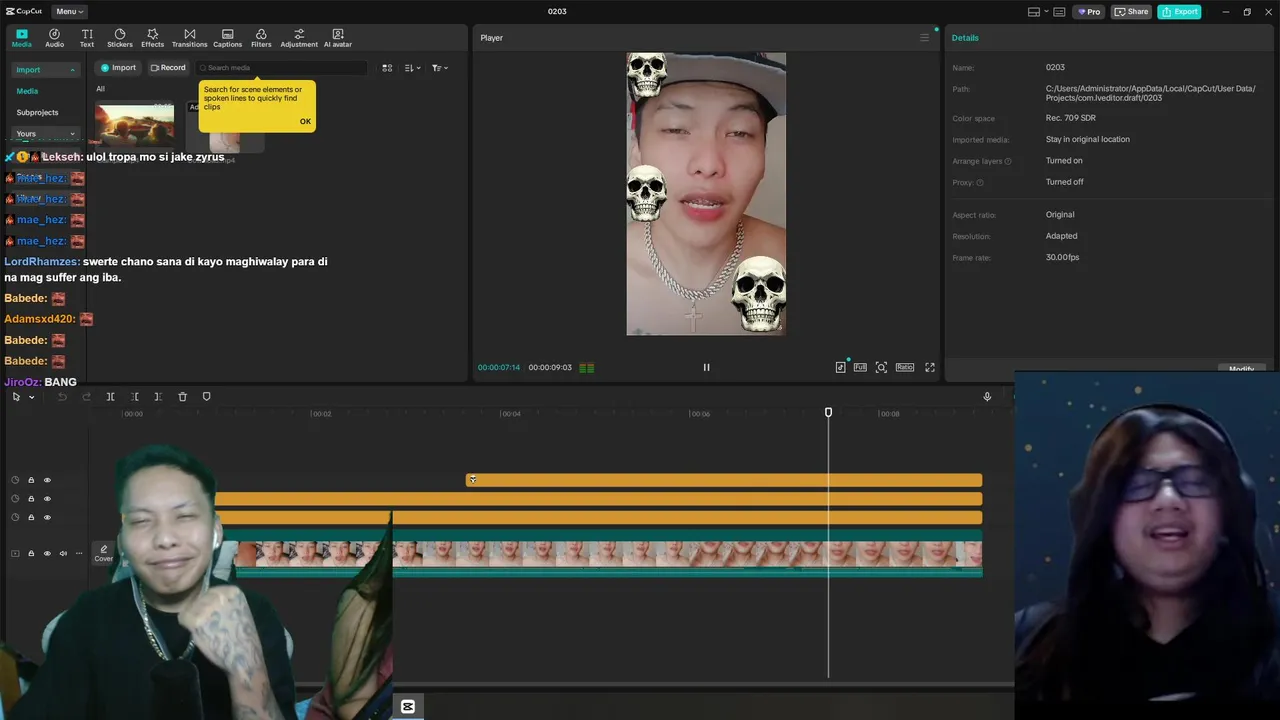This screenshot has width=1280, height=720.
Task: Open the Player panel menu icon
Action: [x=924, y=38]
